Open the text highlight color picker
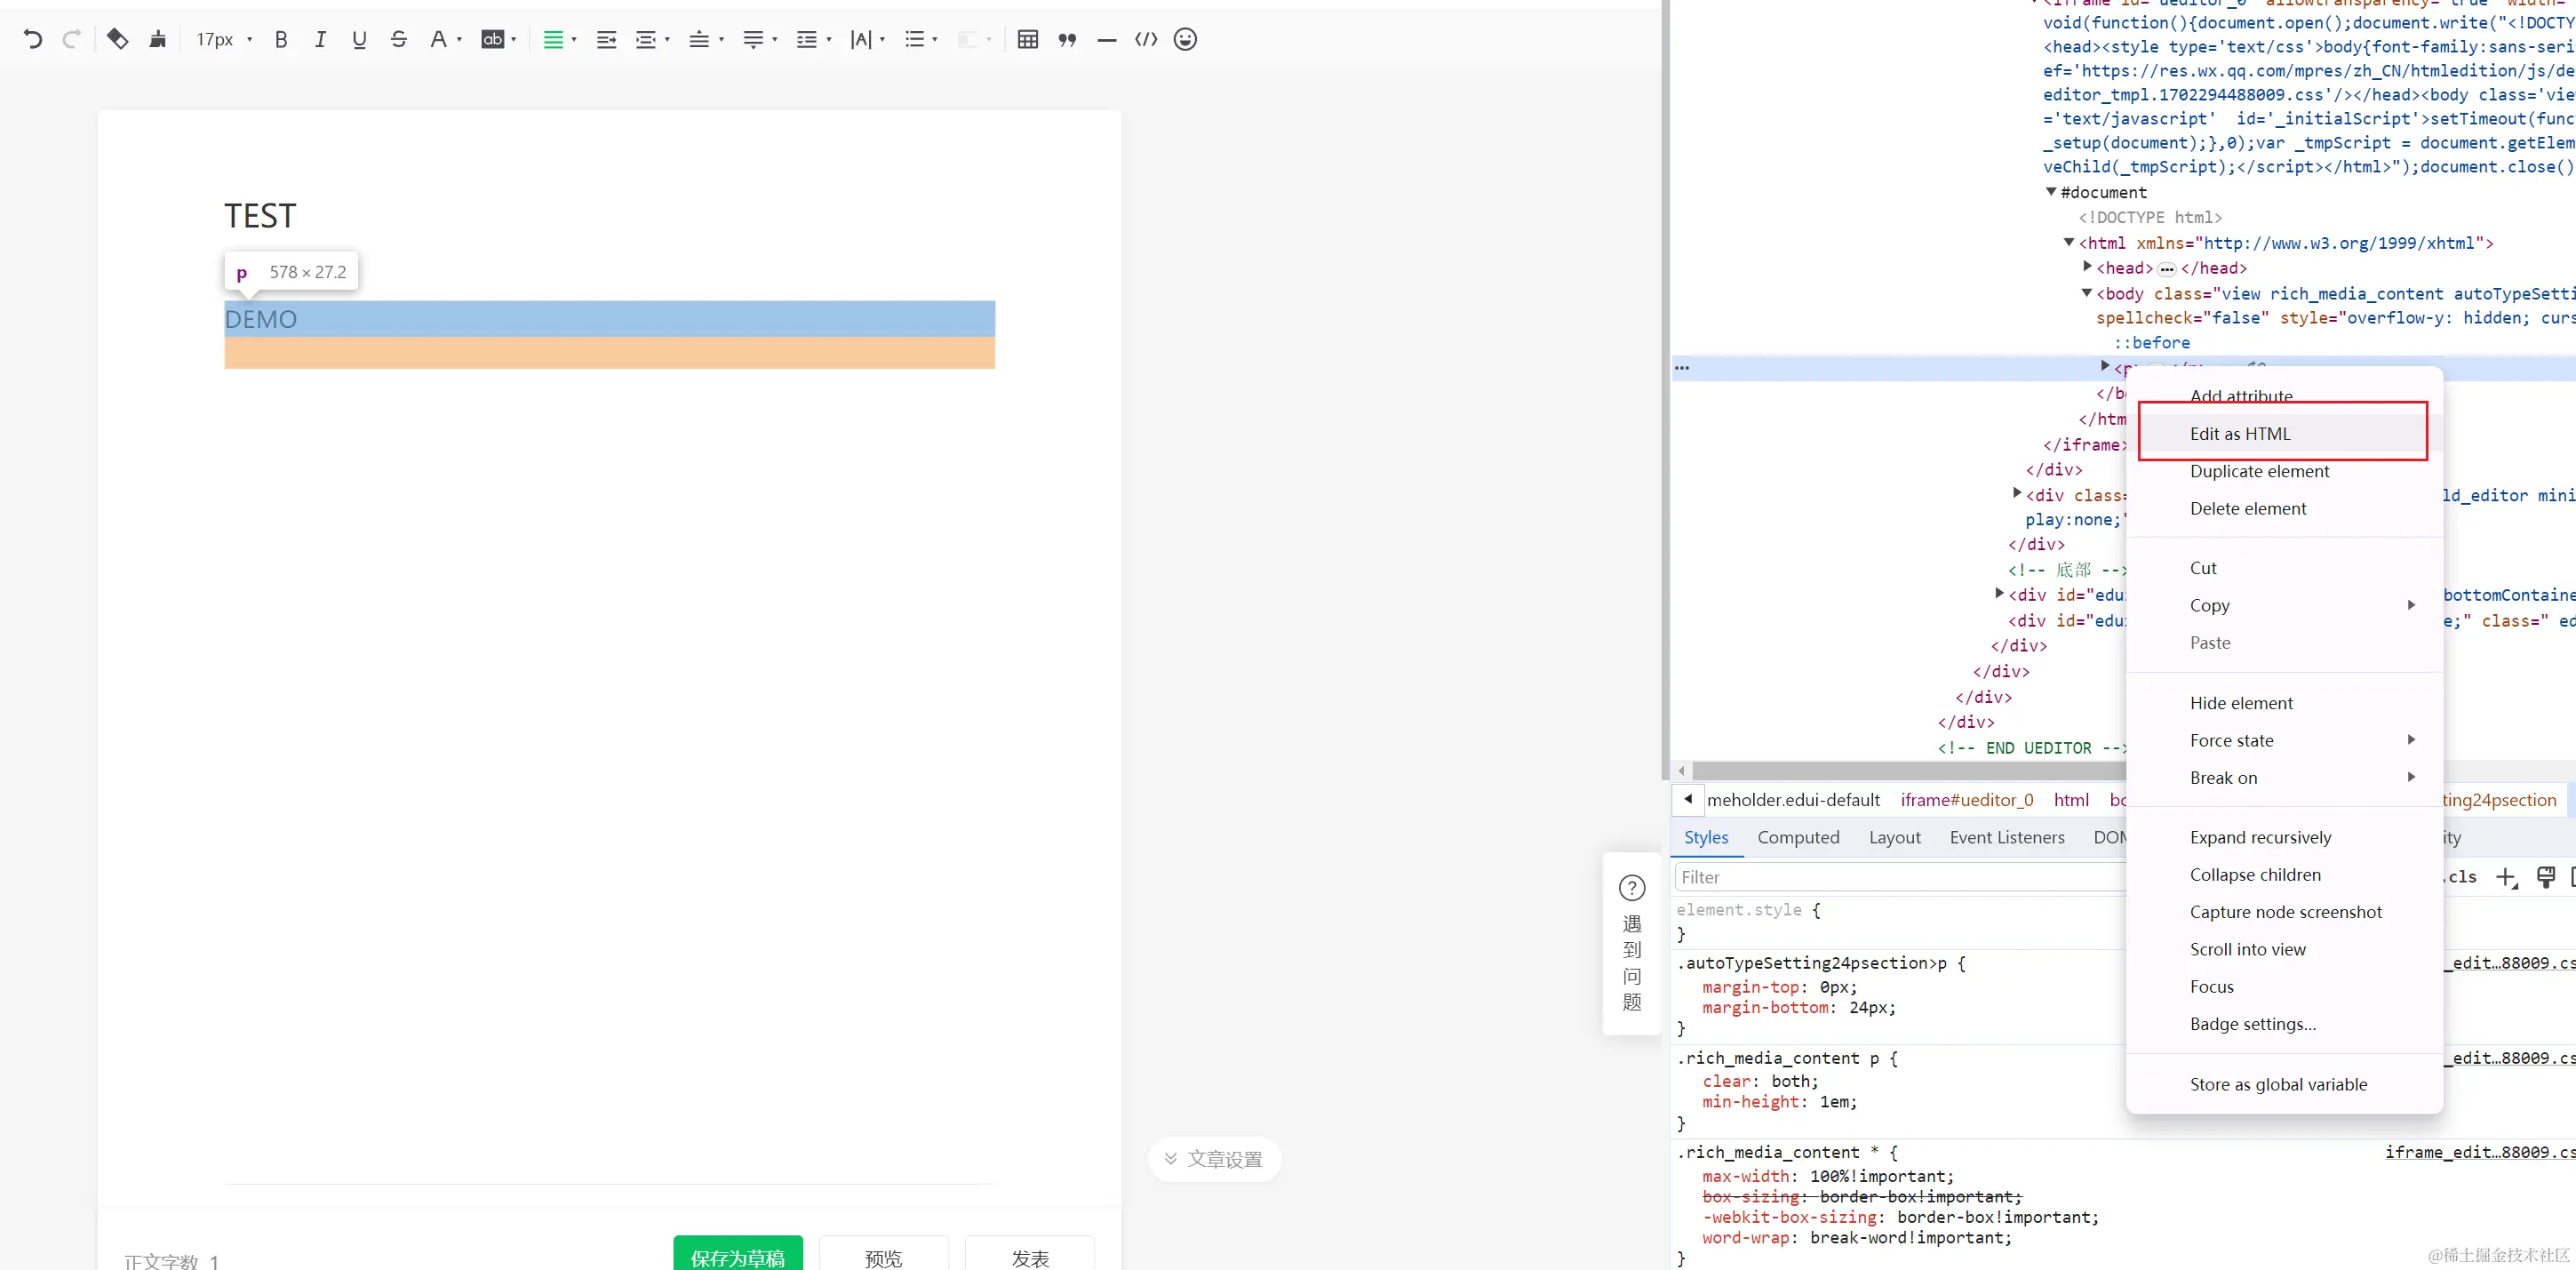Viewport: 2576px width, 1270px height. [x=493, y=39]
